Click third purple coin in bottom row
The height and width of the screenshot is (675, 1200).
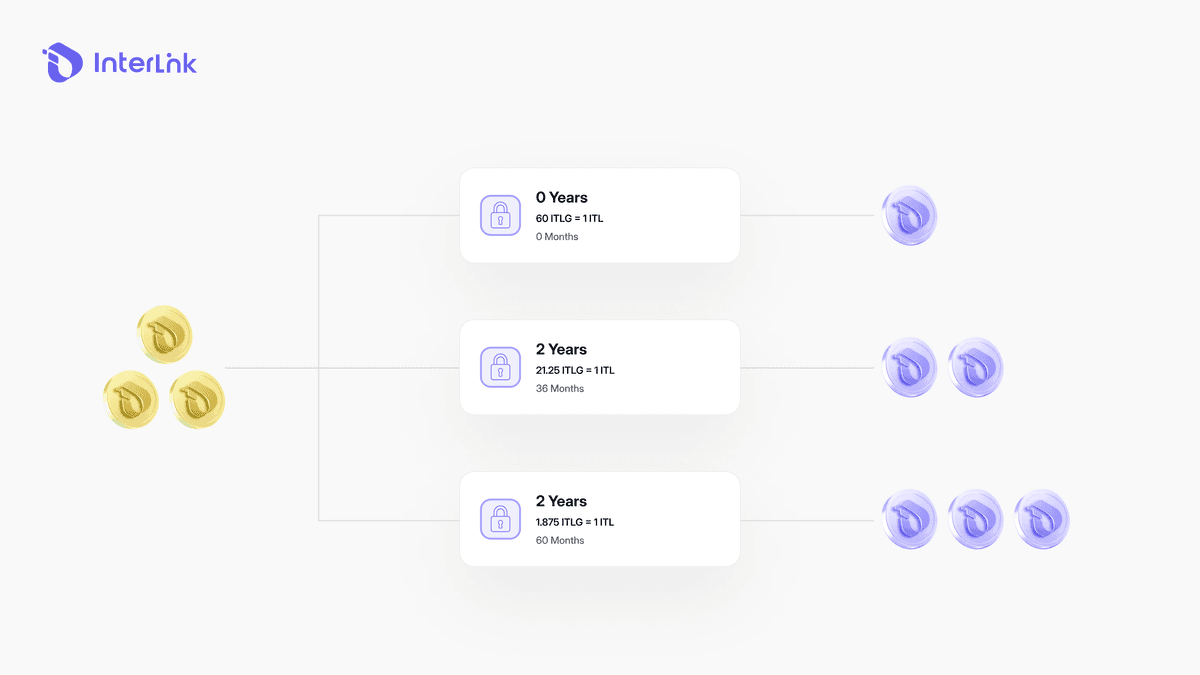coord(1042,519)
